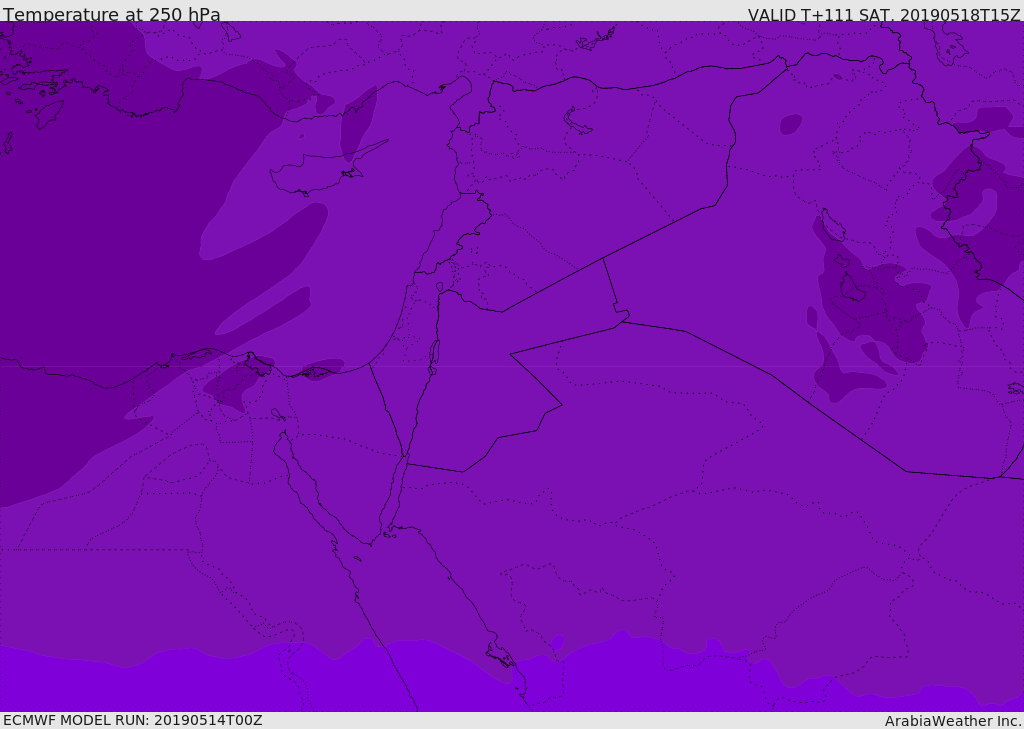Click the 'Temperature at 250 hPa' title

coord(112,14)
